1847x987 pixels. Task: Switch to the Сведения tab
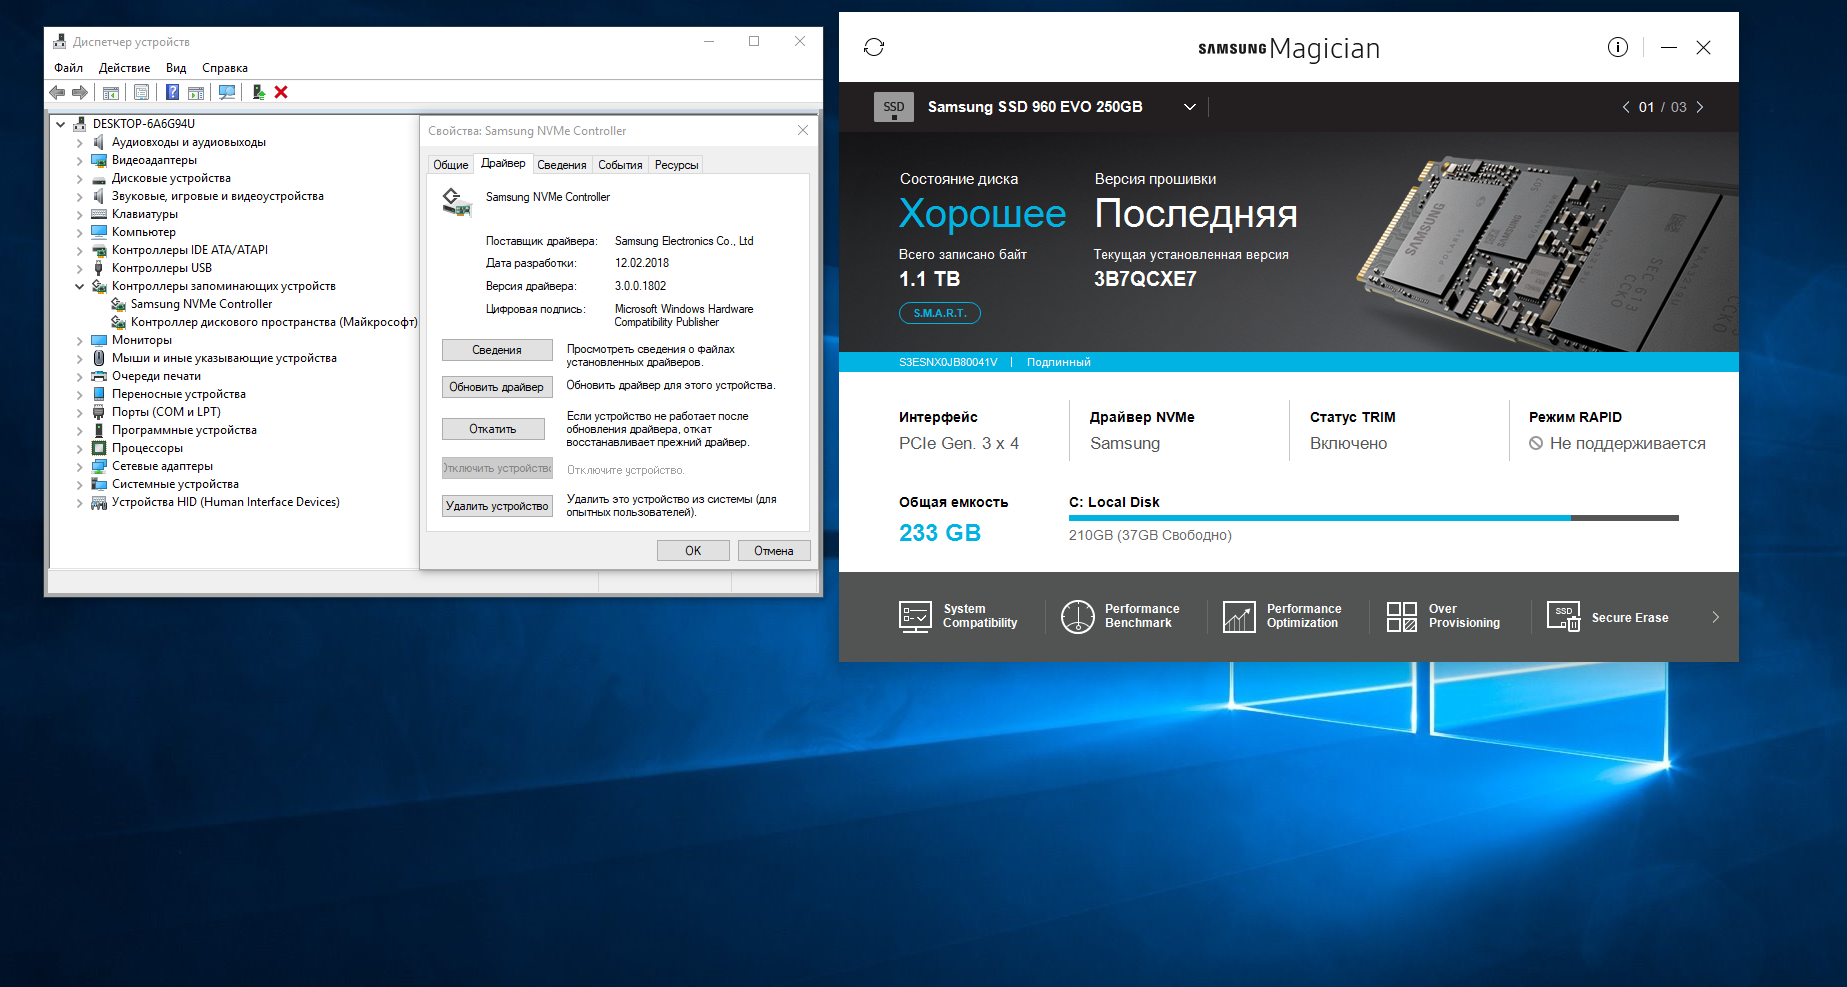tap(562, 165)
